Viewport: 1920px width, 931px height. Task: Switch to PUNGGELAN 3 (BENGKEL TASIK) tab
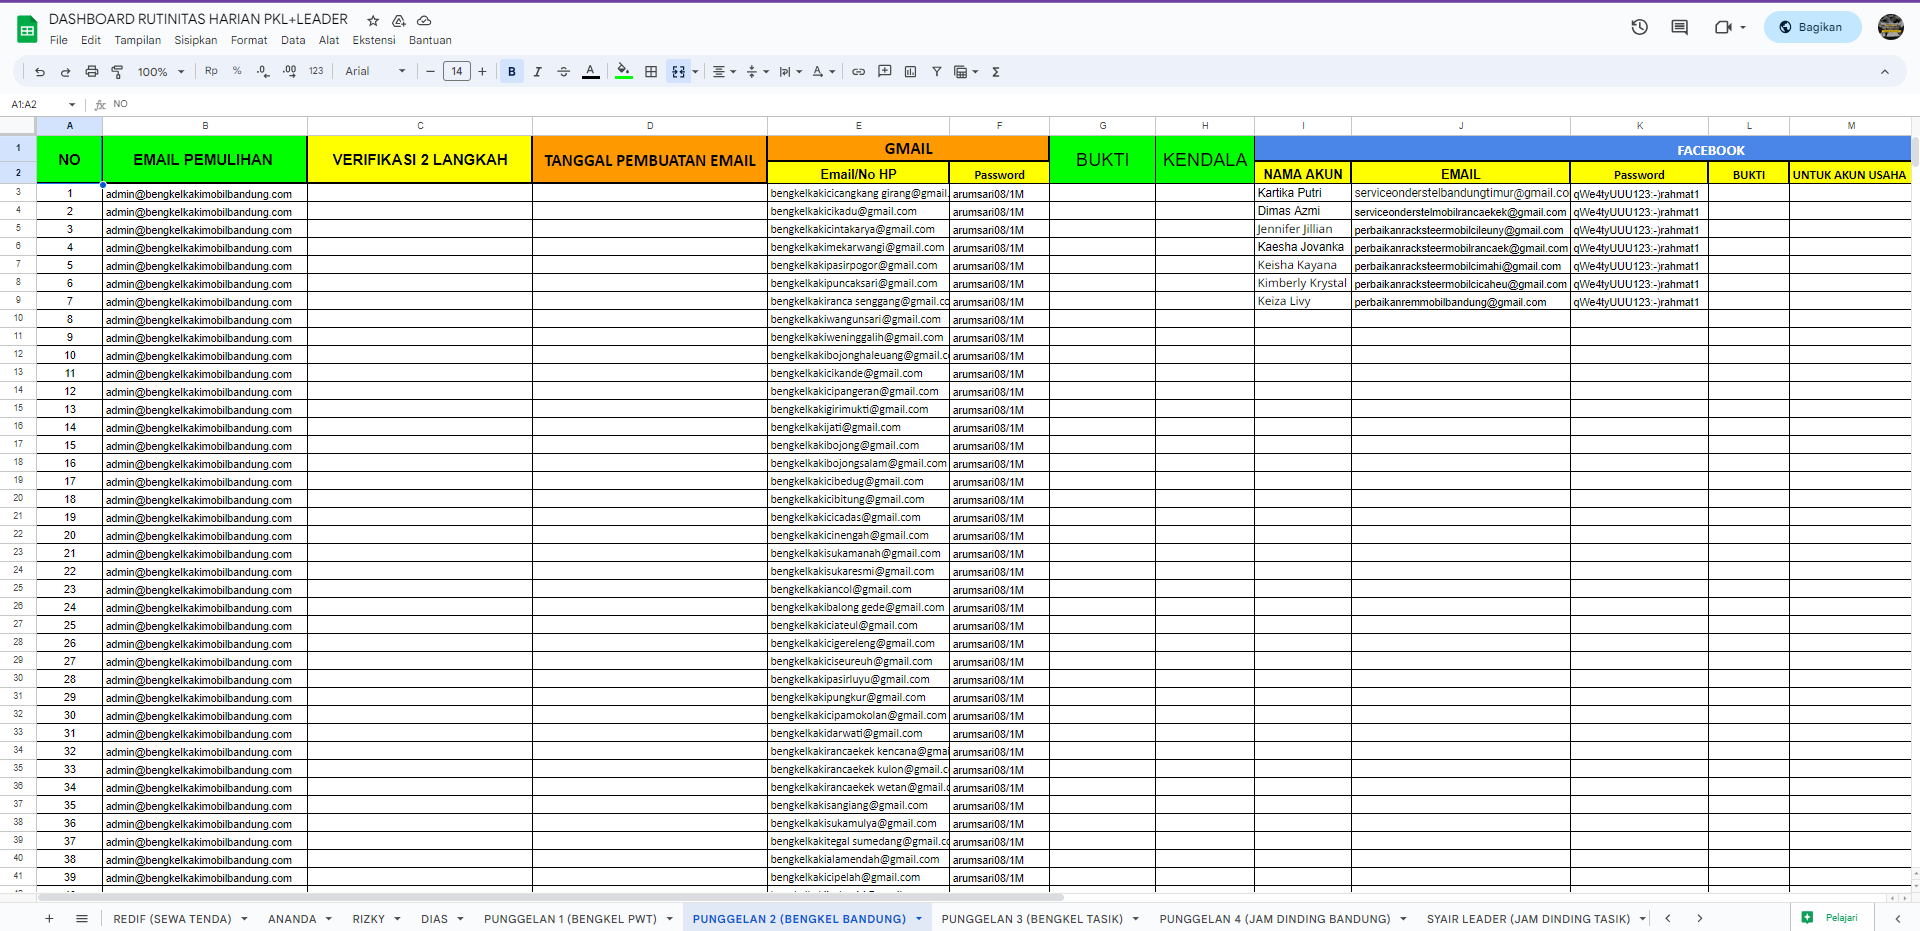point(1040,918)
